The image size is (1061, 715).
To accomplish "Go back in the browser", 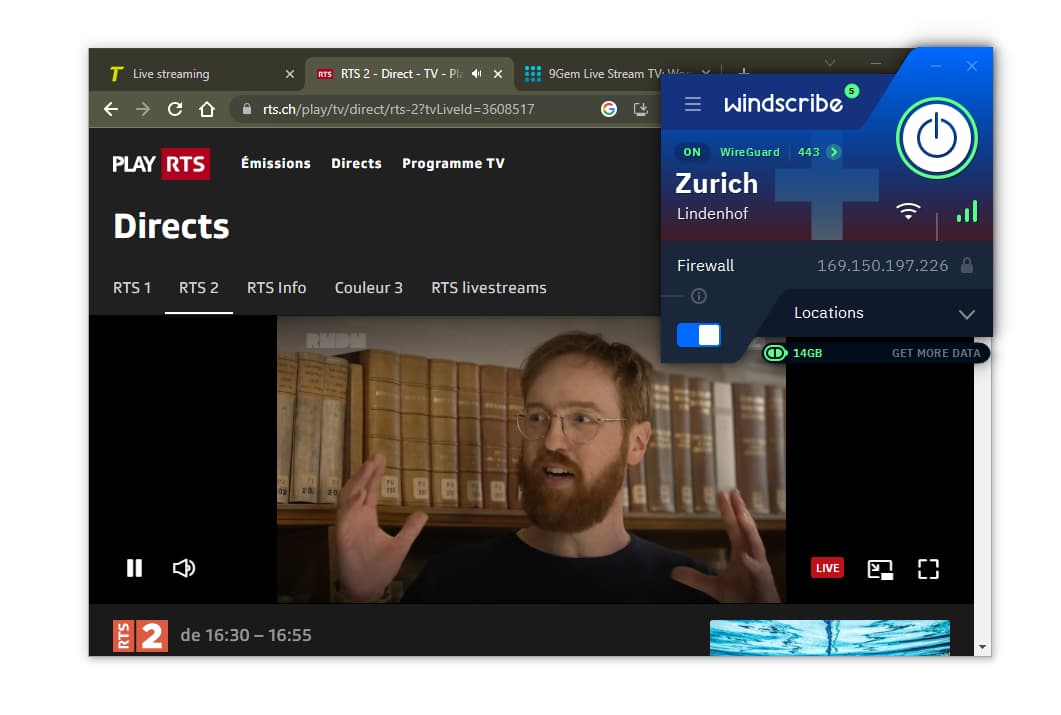I will point(111,109).
